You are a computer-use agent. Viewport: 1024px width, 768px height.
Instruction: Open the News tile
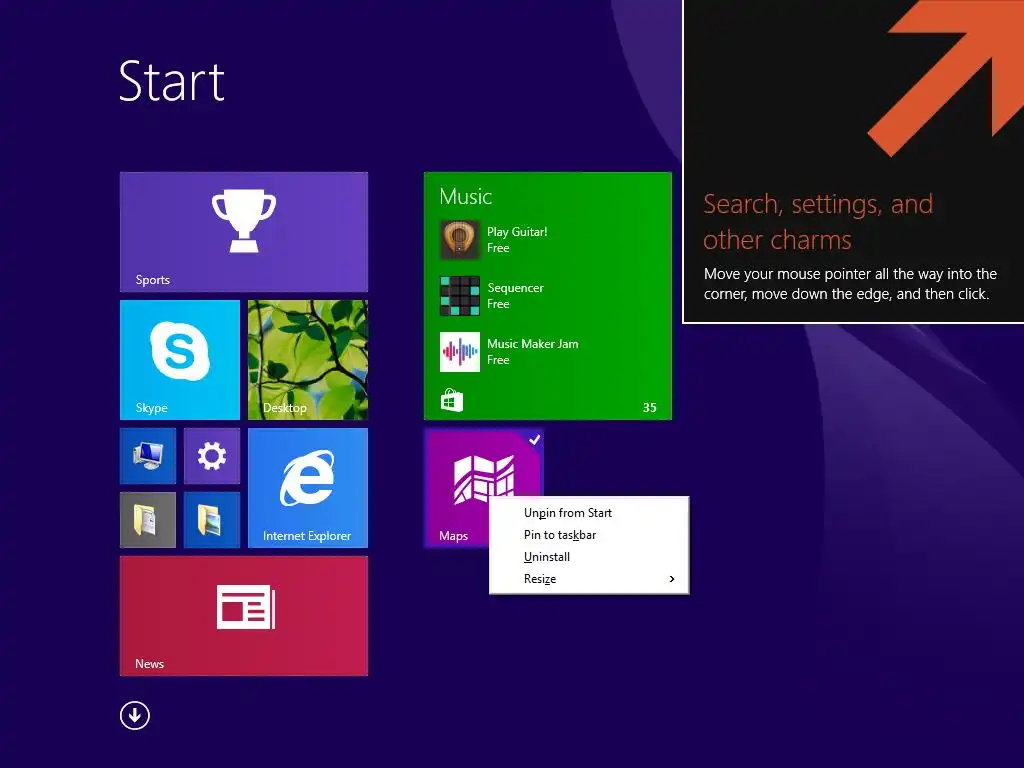(244, 616)
